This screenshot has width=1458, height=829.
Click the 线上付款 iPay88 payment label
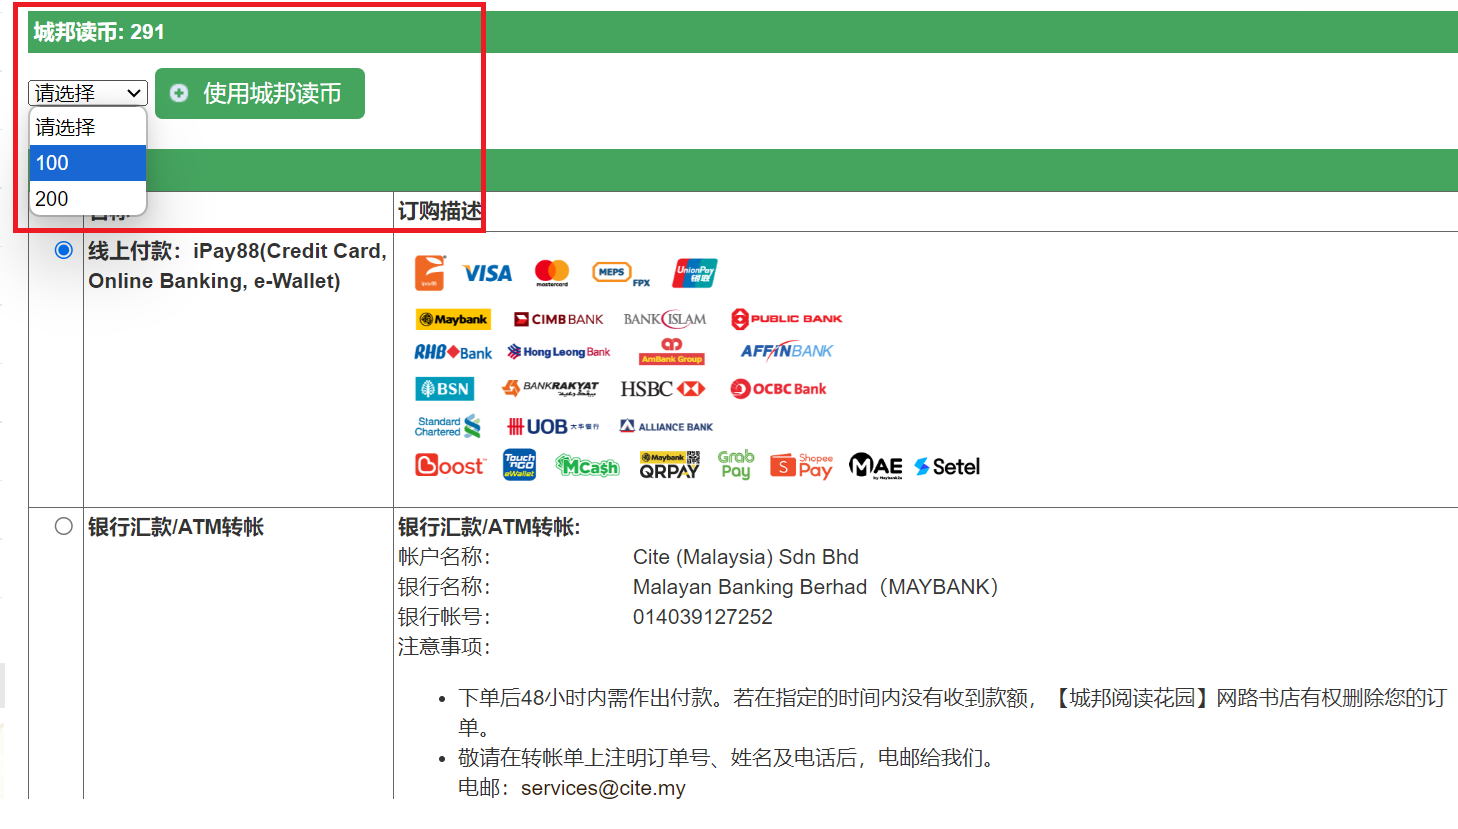[237, 266]
